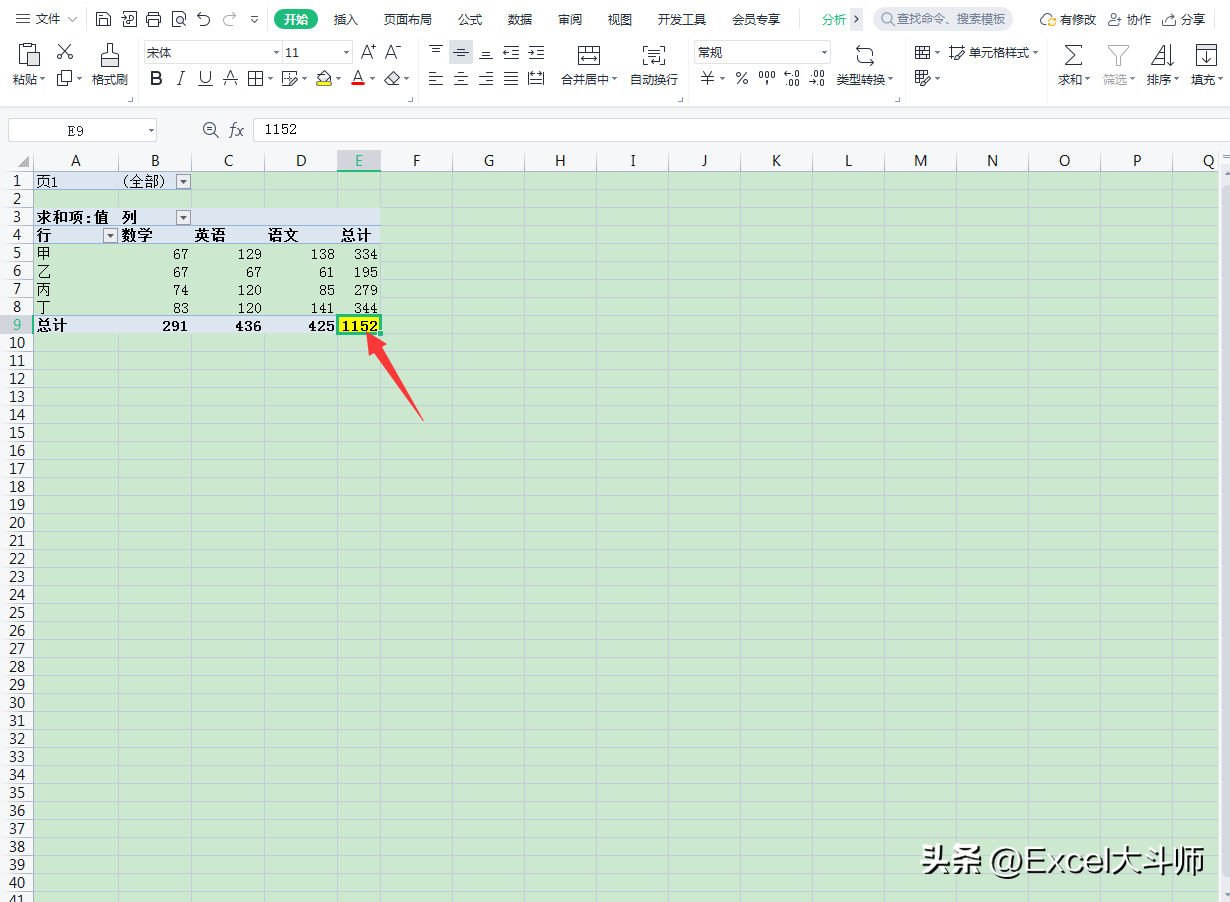Screen dimensions: 1230x902
Task: Center text horizontally
Action: click(x=461, y=78)
